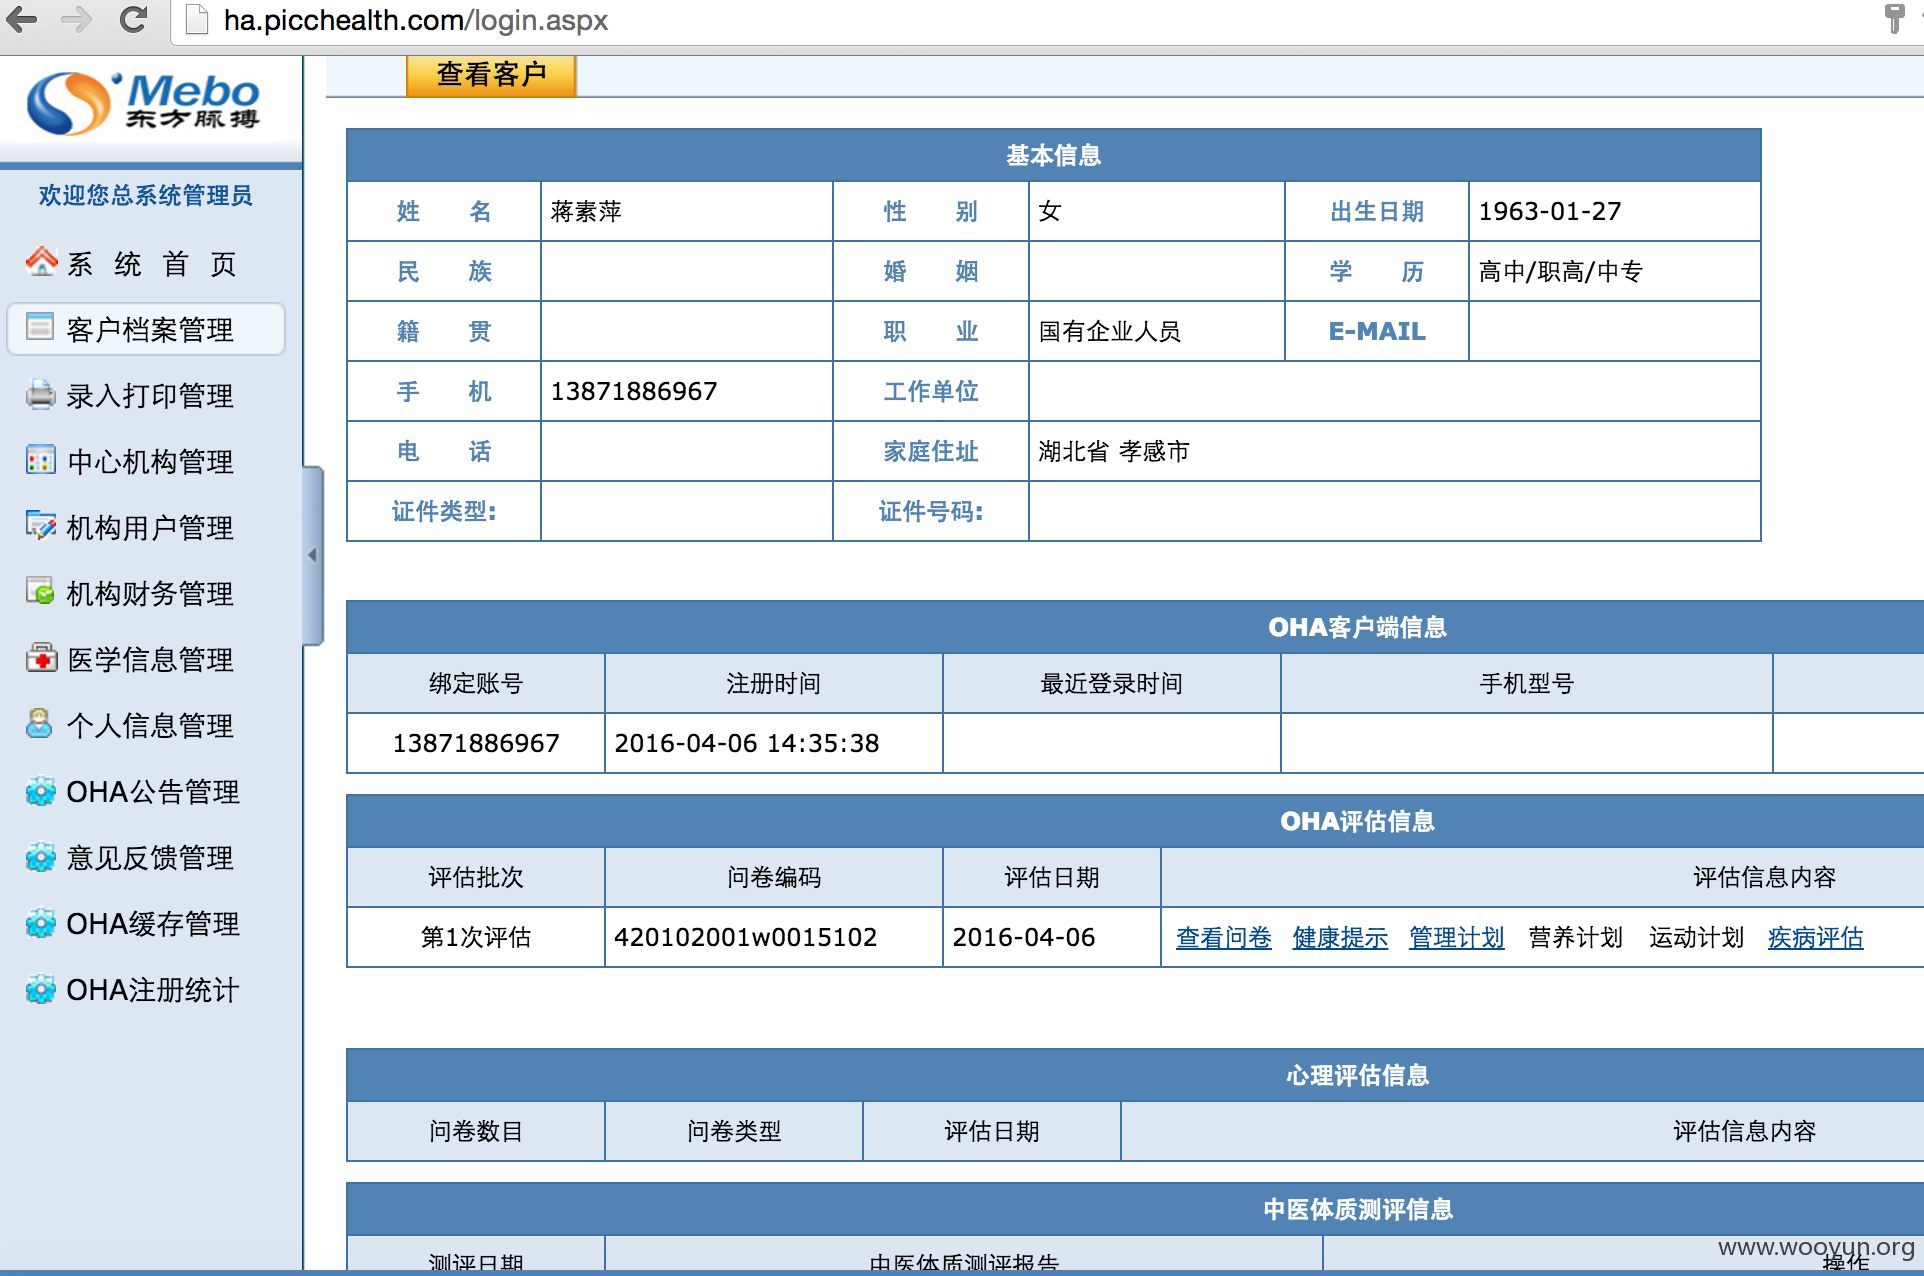Screen dimensions: 1924x1276
Task: Click the E-MAIL field label
Action: pos(1377,331)
